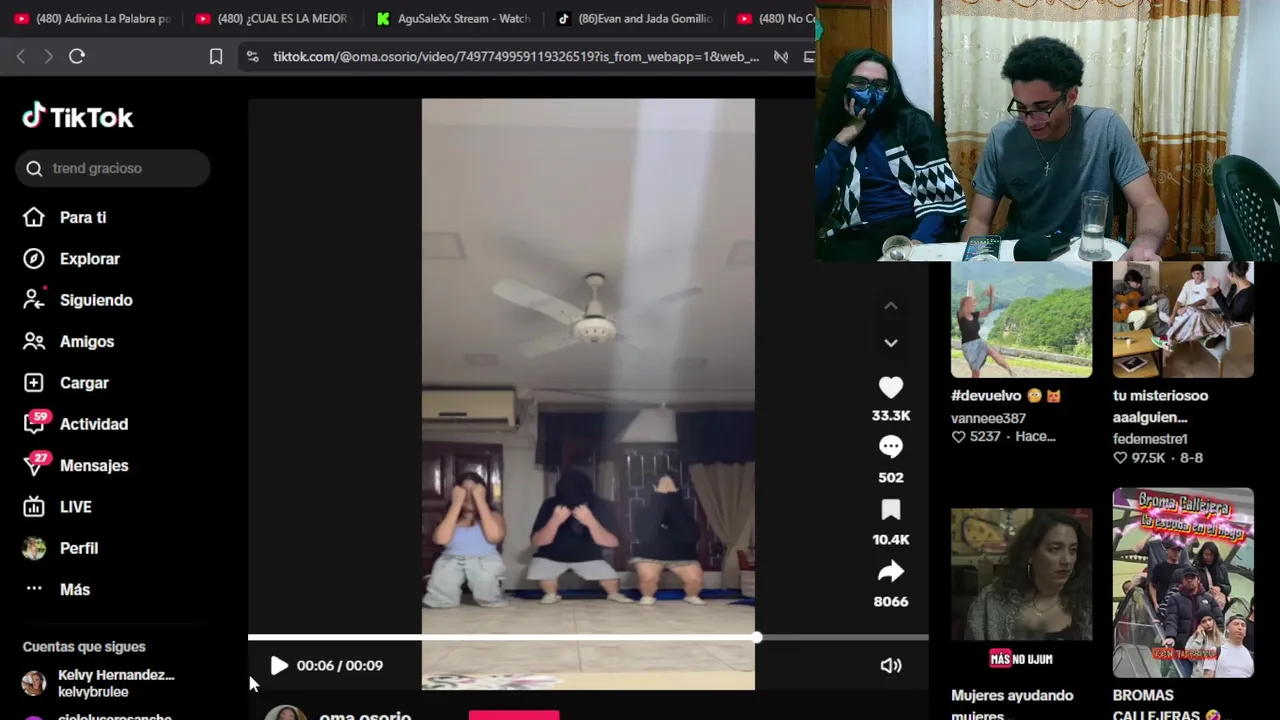Mute the video with the speaker icon
Image resolution: width=1280 pixels, height=720 pixels.
[890, 665]
